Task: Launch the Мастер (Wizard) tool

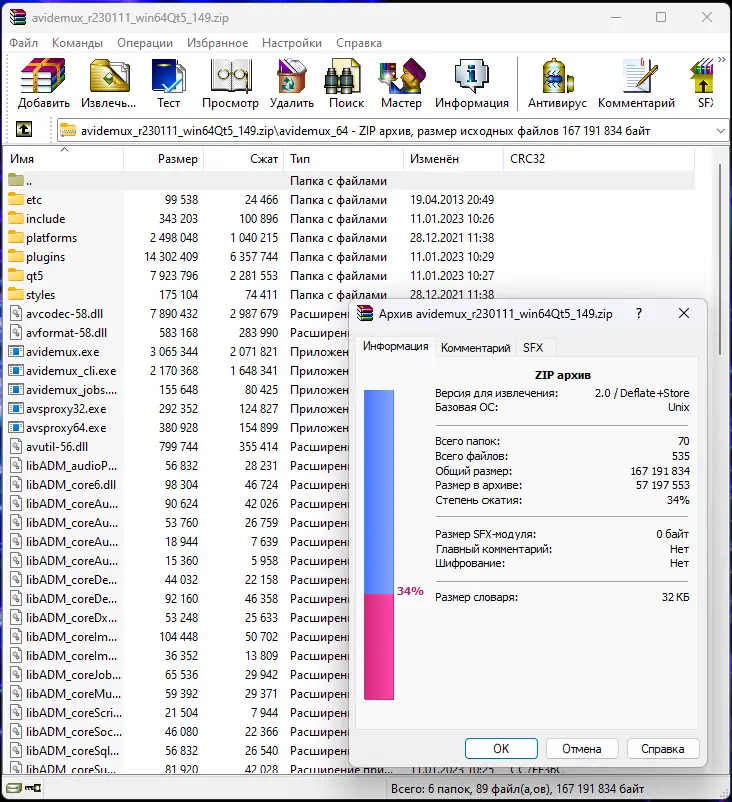Action: [402, 83]
